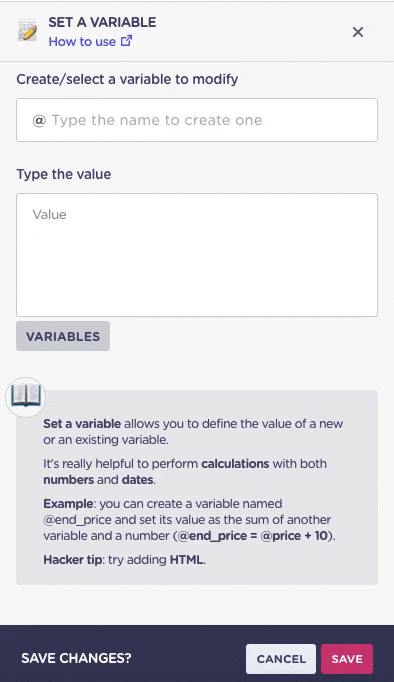Click the SAVE CHANGES? prompt text
The image size is (394, 682).
coord(76,658)
